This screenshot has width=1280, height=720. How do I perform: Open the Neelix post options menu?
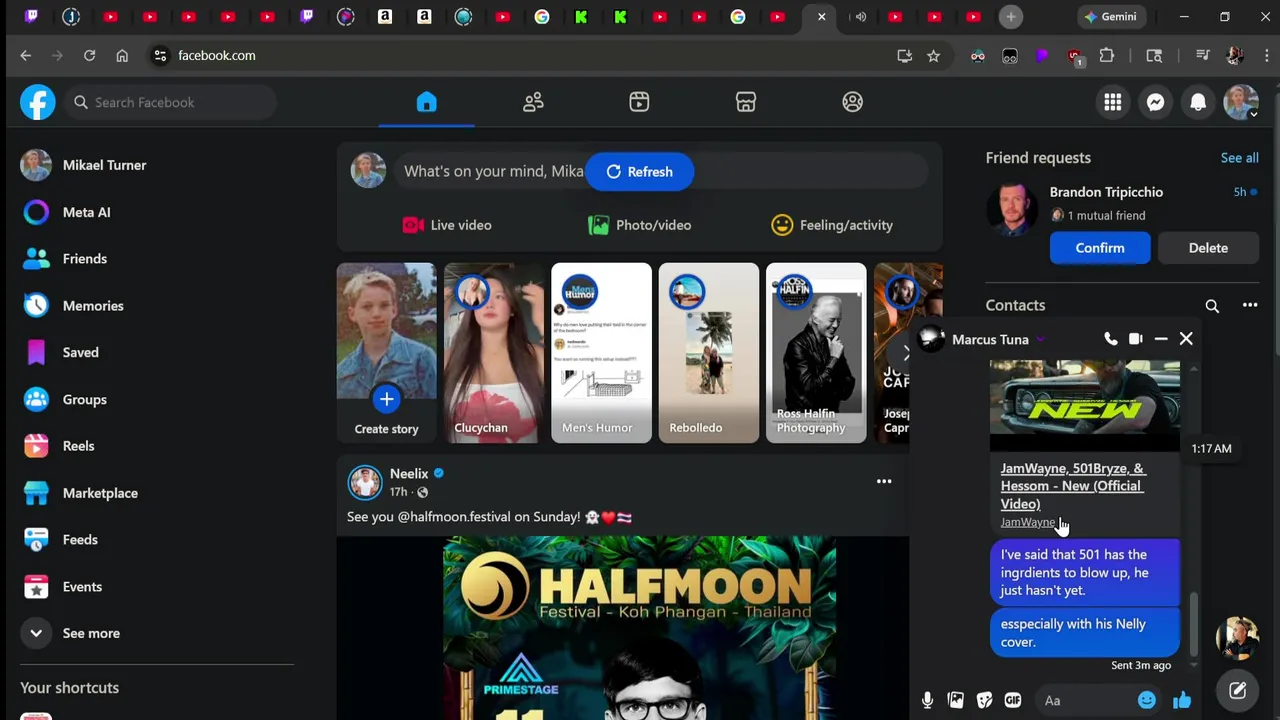point(884,482)
